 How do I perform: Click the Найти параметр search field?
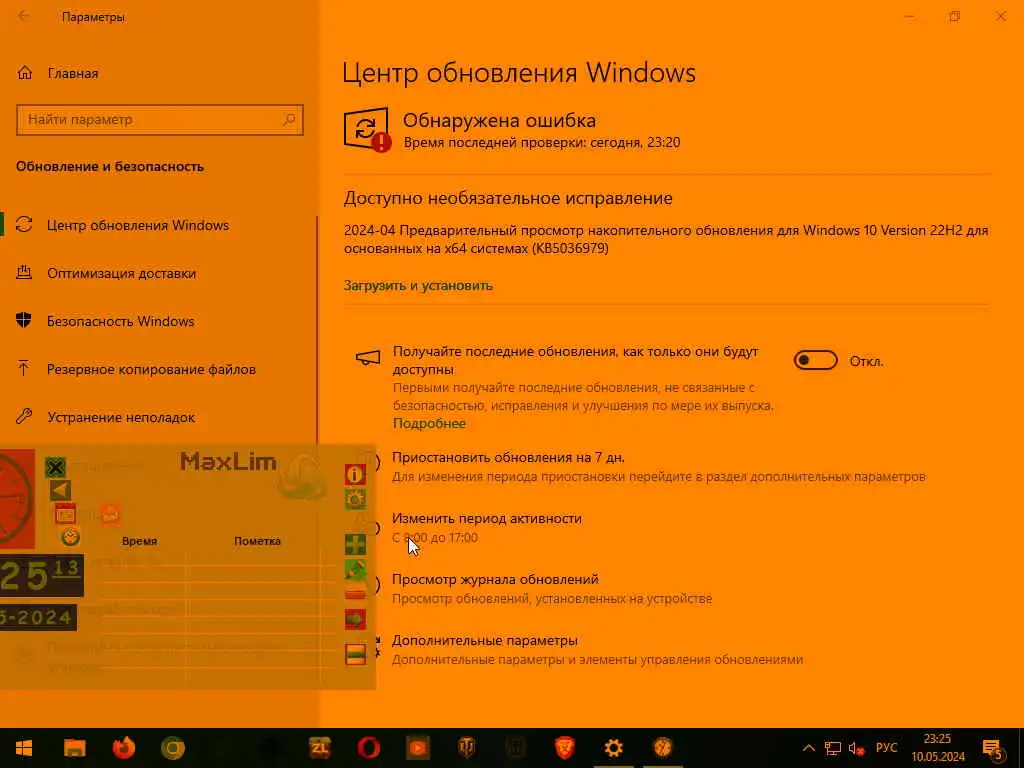click(x=159, y=120)
